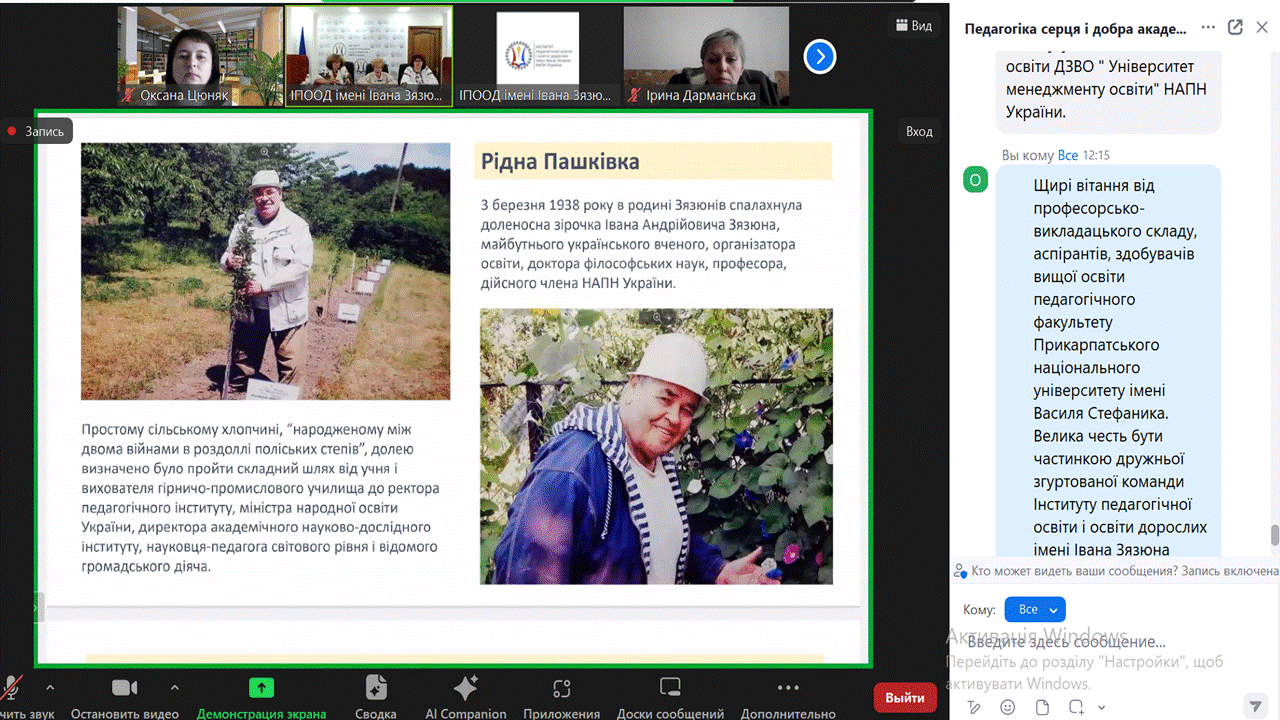This screenshot has width=1280, height=720.
Task: Expand video options arrow next to camera
Action: 175,688
